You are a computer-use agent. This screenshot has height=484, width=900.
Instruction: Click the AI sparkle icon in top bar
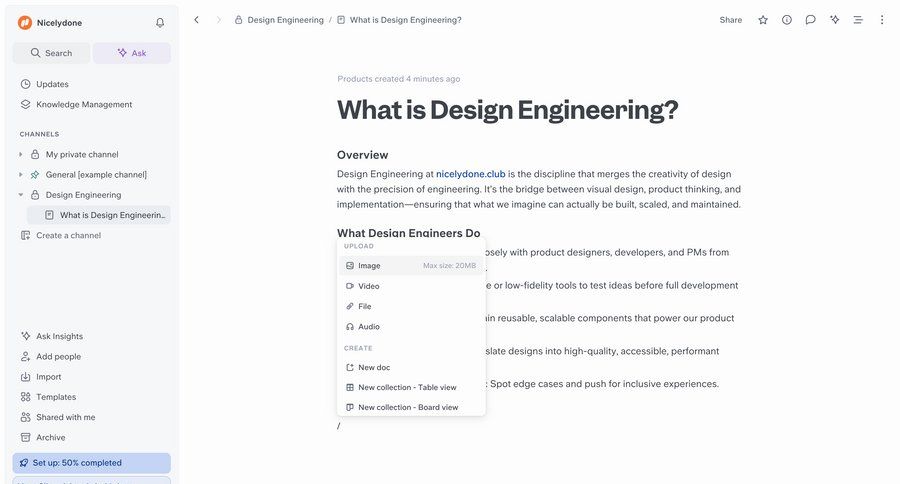(x=834, y=20)
